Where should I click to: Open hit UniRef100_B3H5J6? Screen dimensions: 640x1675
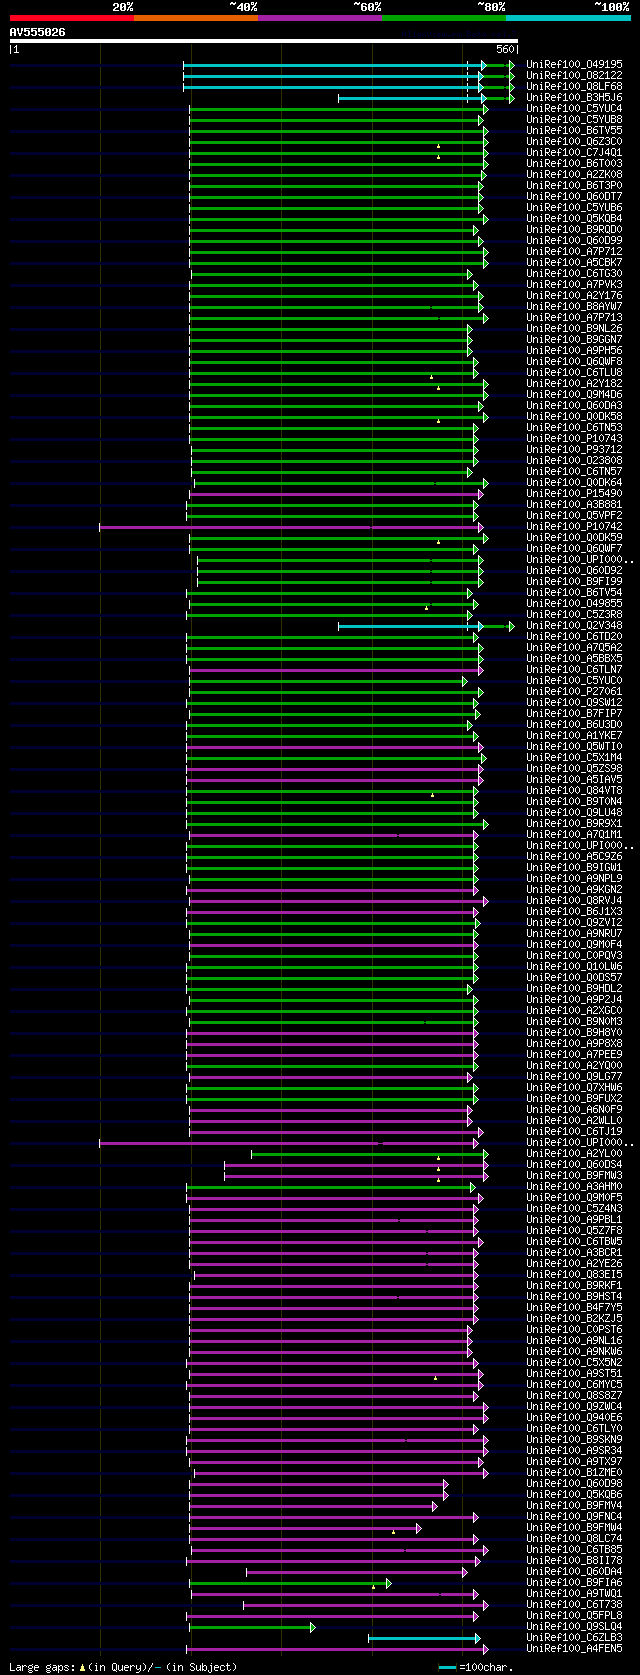coord(574,98)
